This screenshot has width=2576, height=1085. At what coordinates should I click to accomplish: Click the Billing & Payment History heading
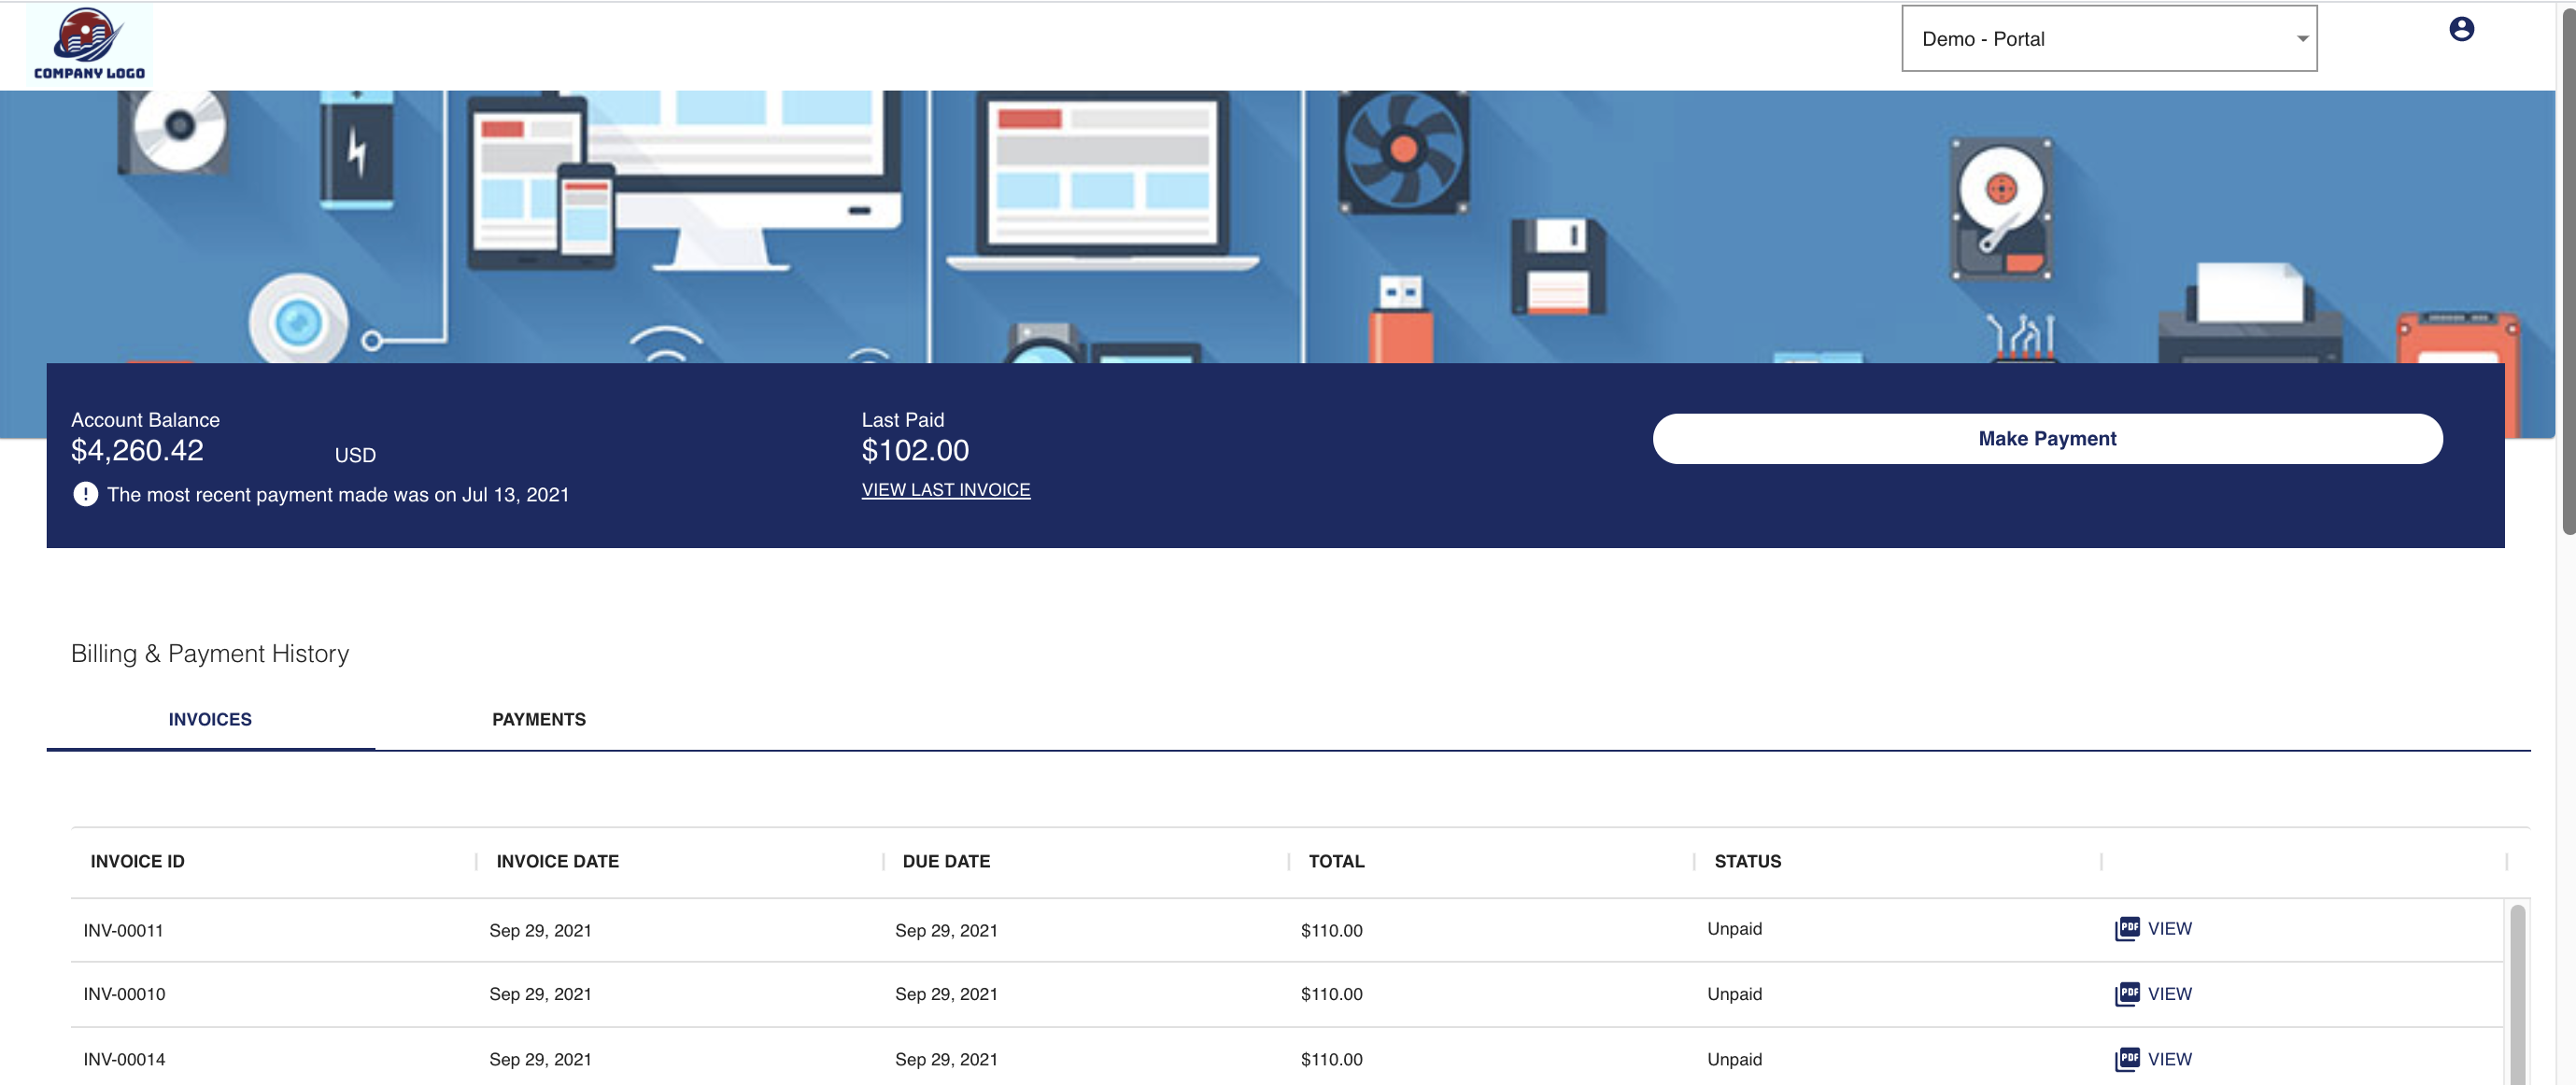point(210,654)
